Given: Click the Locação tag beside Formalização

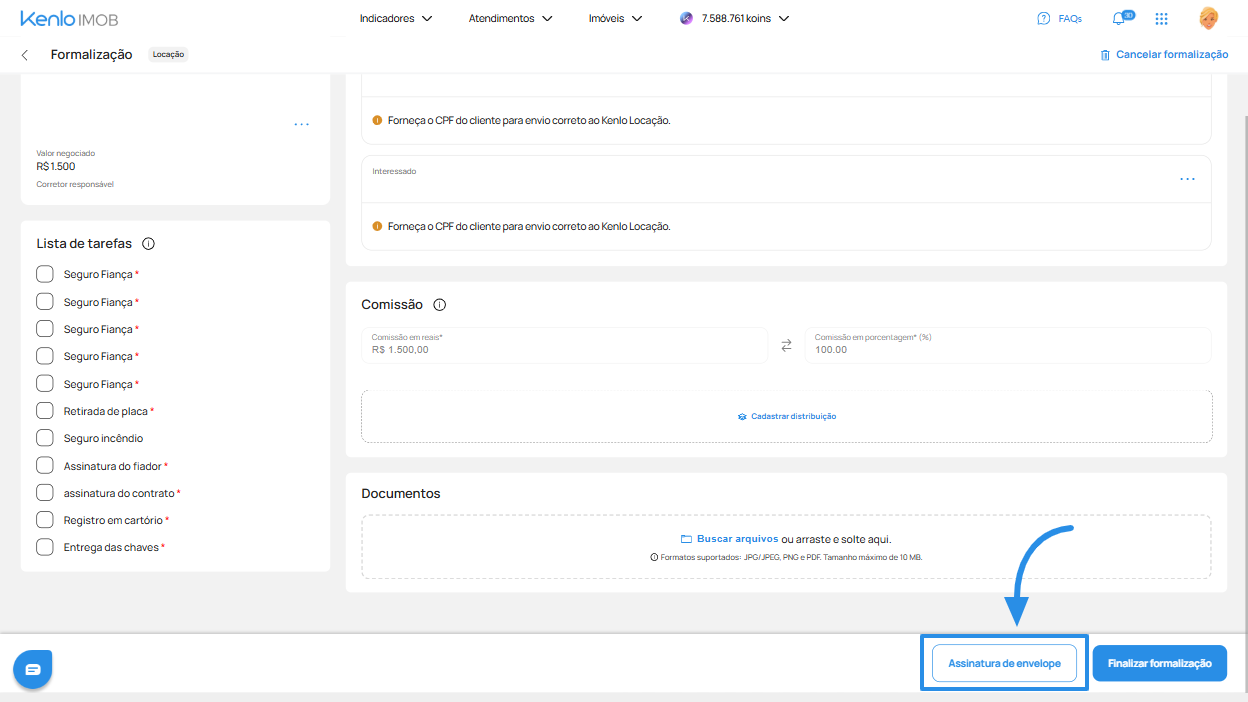Looking at the screenshot, I should [x=168, y=55].
